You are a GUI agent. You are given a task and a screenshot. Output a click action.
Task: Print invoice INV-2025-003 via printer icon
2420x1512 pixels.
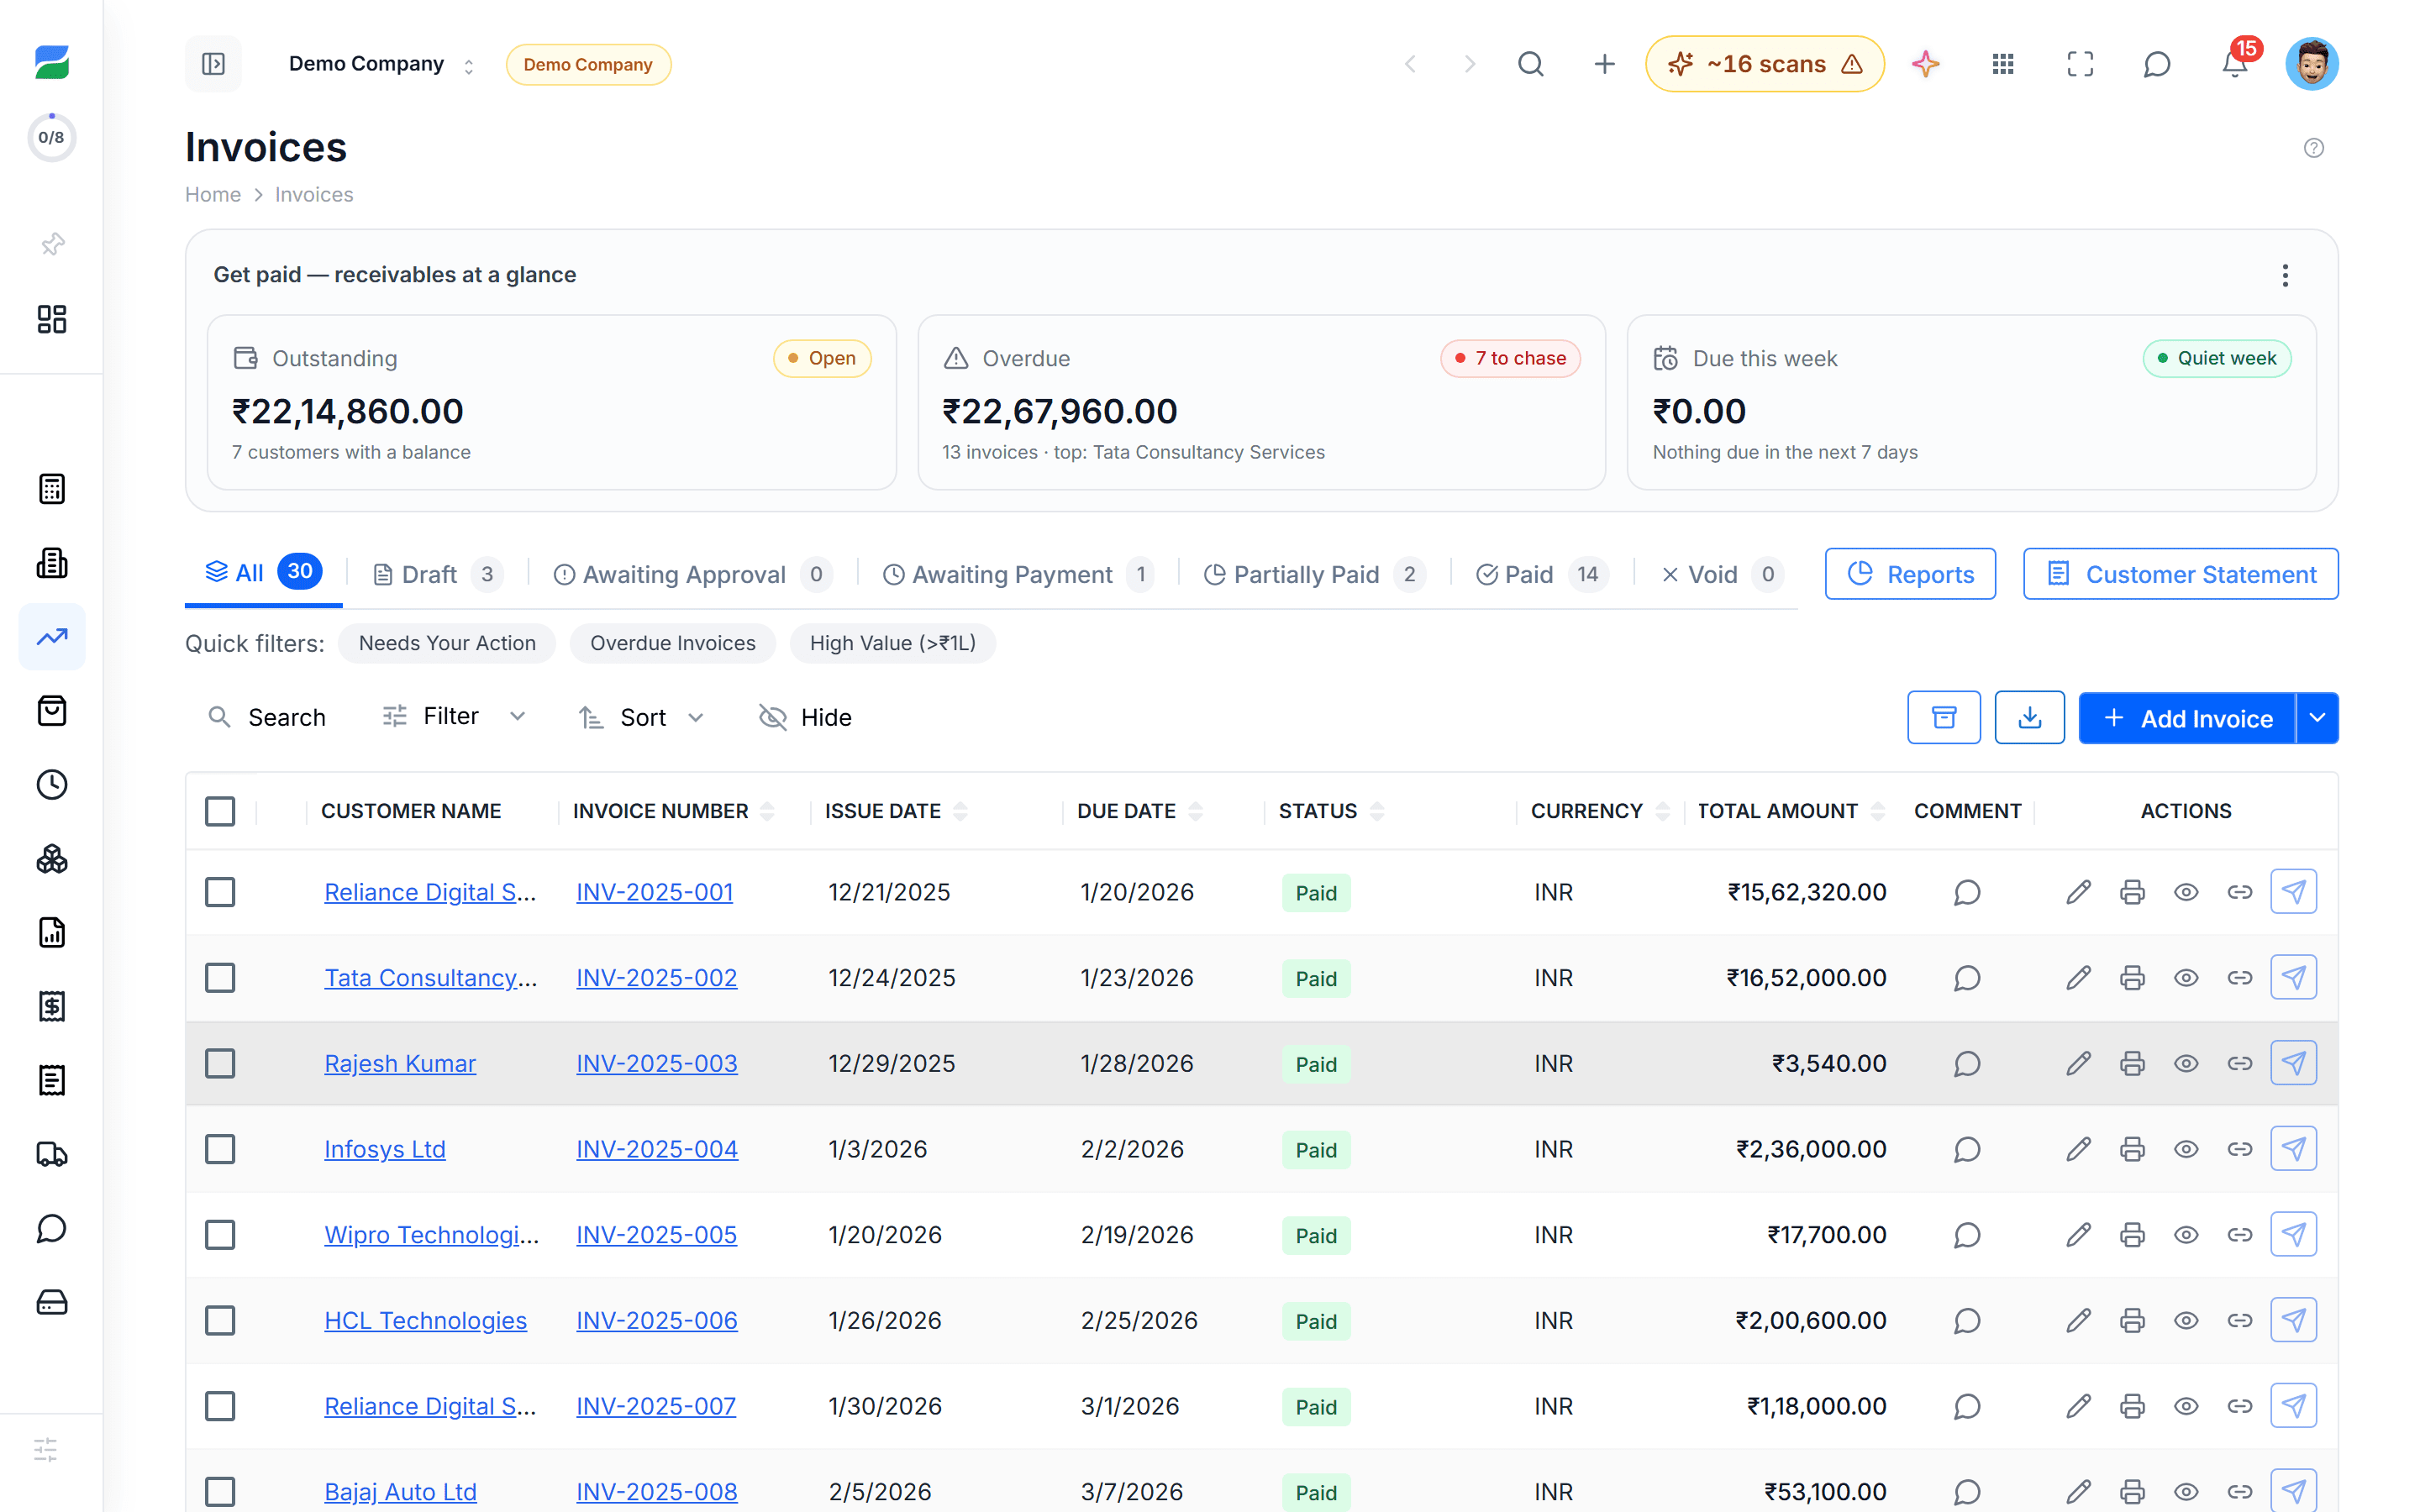[2132, 1063]
